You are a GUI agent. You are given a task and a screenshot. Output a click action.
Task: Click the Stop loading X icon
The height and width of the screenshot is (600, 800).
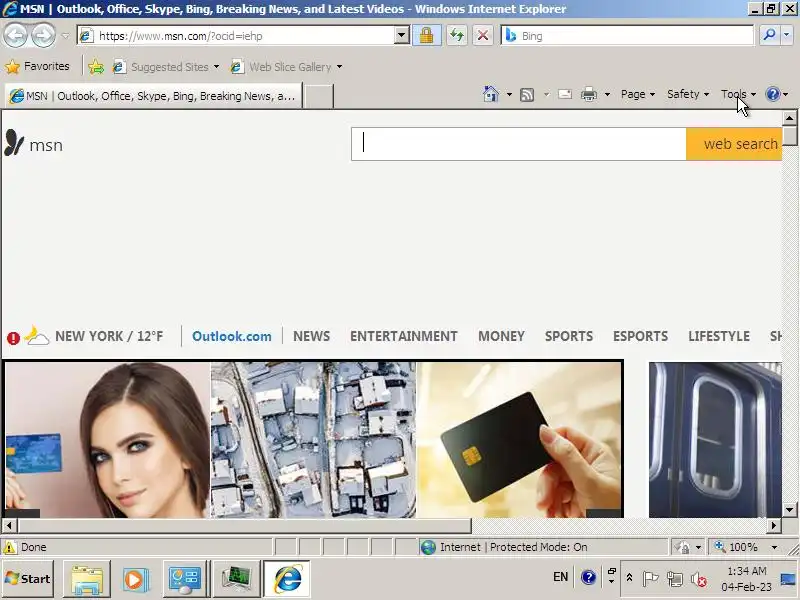click(x=483, y=36)
